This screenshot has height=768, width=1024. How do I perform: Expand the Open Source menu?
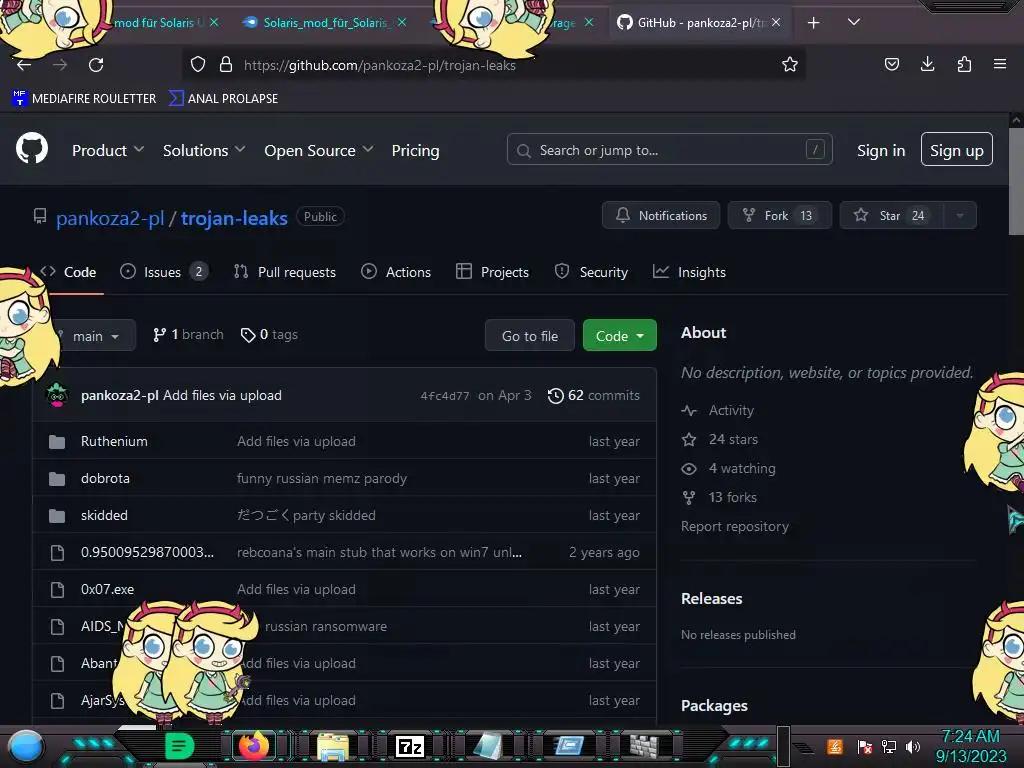[x=319, y=150]
